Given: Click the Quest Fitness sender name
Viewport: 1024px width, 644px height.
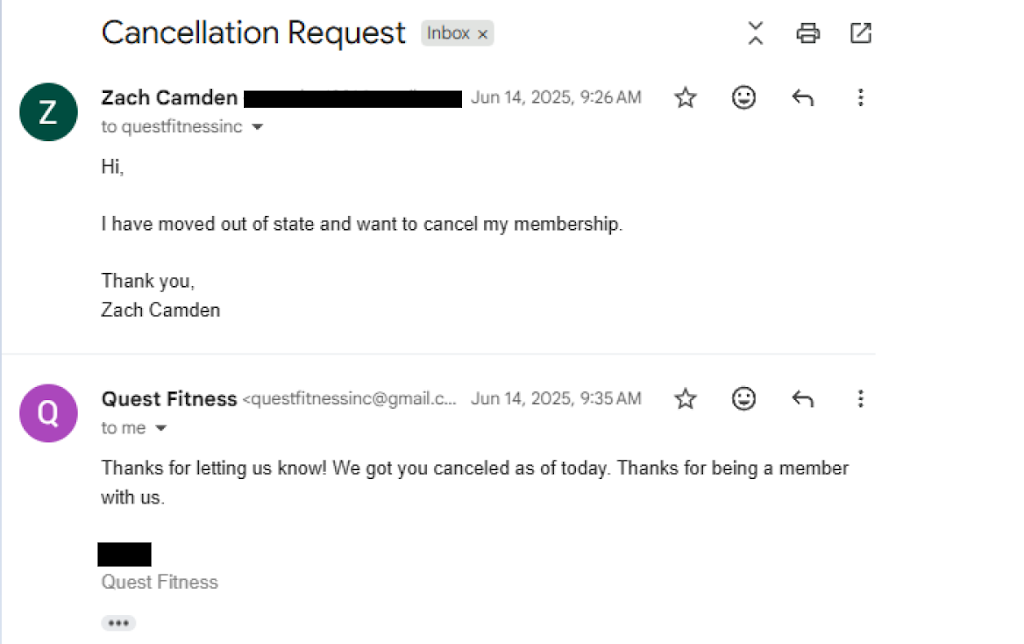Looking at the screenshot, I should [169, 399].
